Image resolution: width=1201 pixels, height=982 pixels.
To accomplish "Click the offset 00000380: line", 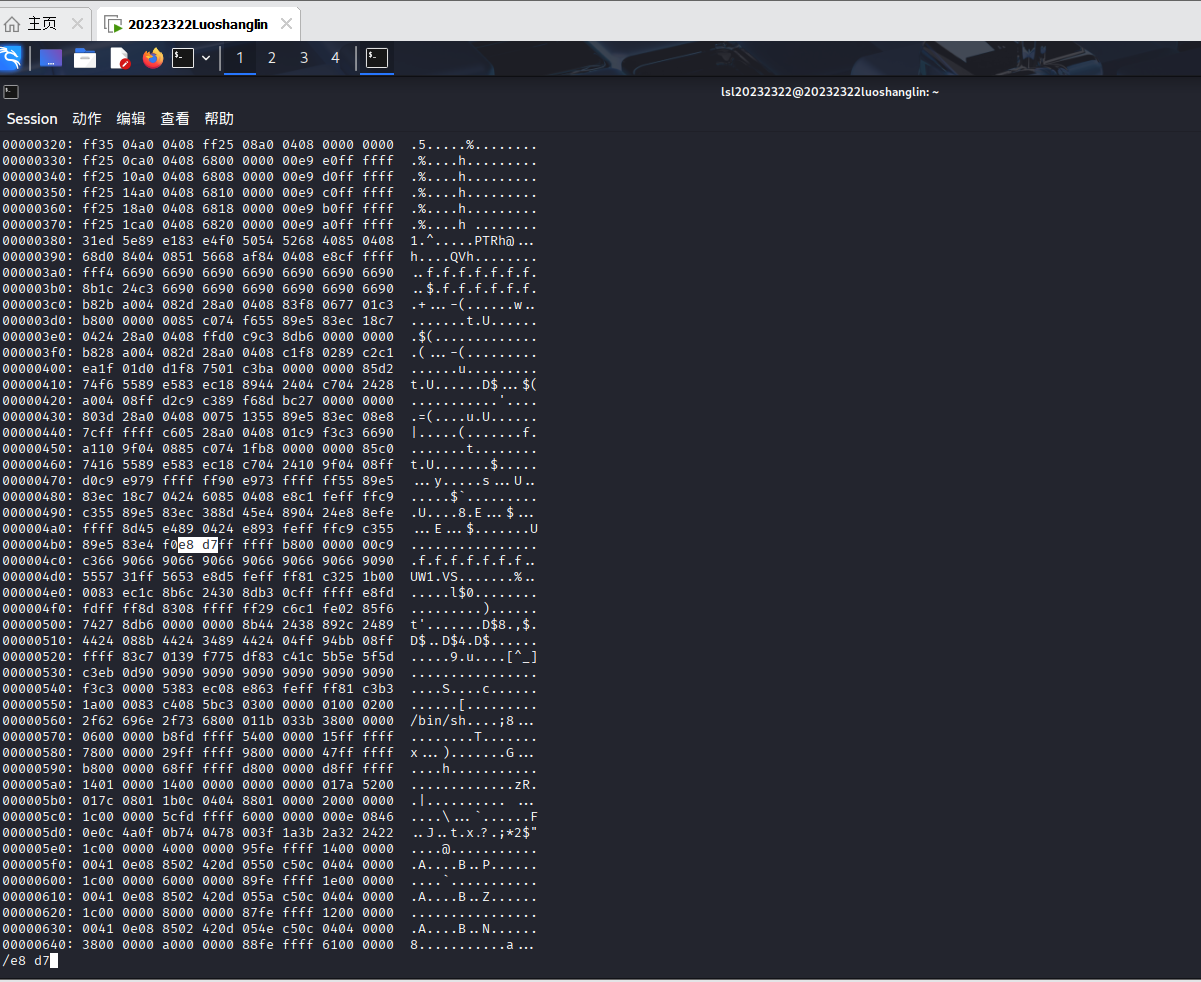I will [269, 241].
